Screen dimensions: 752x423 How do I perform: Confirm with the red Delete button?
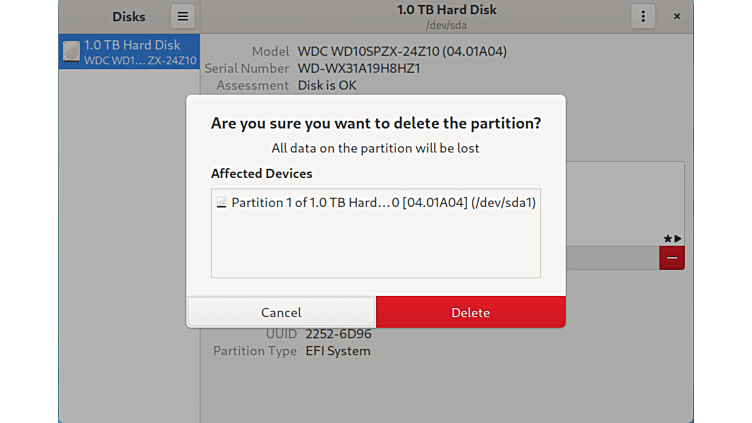coord(470,312)
